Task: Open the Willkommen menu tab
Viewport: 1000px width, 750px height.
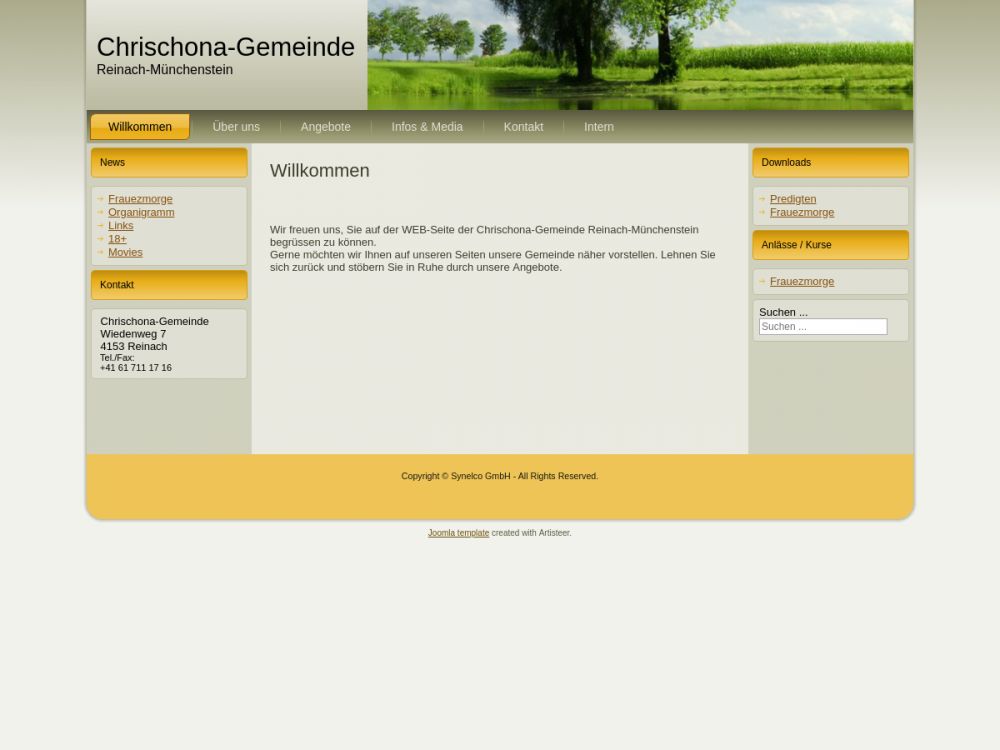Action: tap(140, 127)
